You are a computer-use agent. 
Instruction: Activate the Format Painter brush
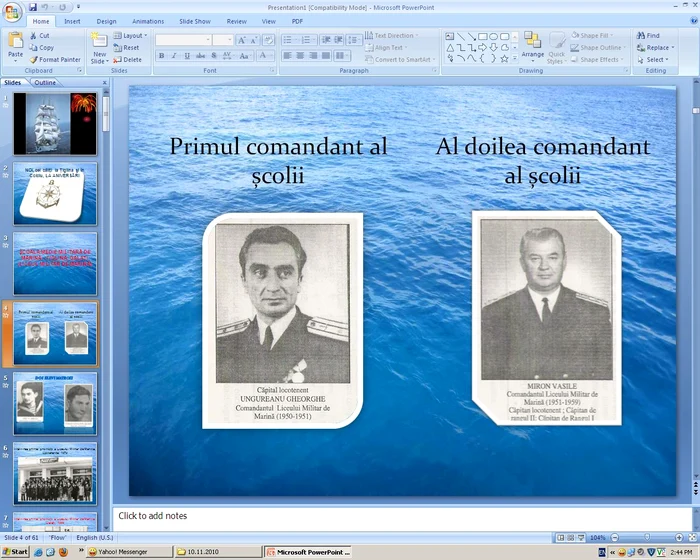coord(55,59)
